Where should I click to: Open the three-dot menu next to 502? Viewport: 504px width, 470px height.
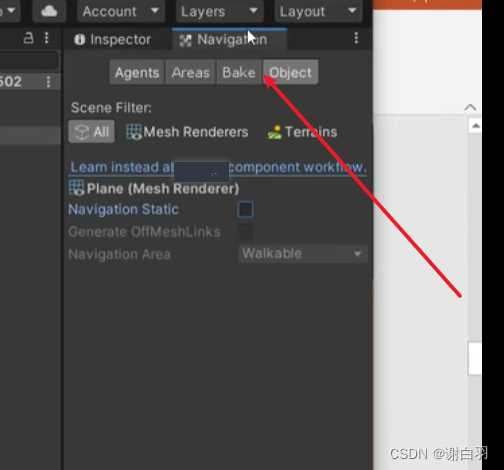tap(49, 82)
